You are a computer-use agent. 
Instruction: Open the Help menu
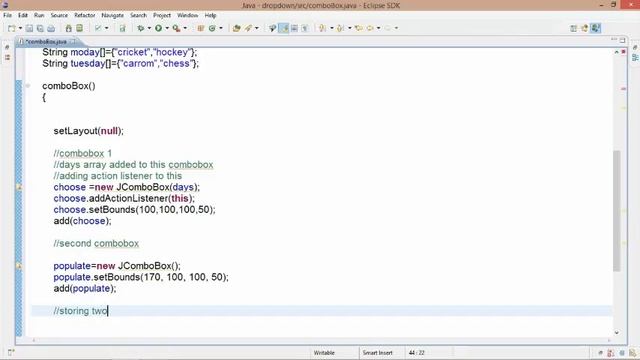[x=210, y=15]
